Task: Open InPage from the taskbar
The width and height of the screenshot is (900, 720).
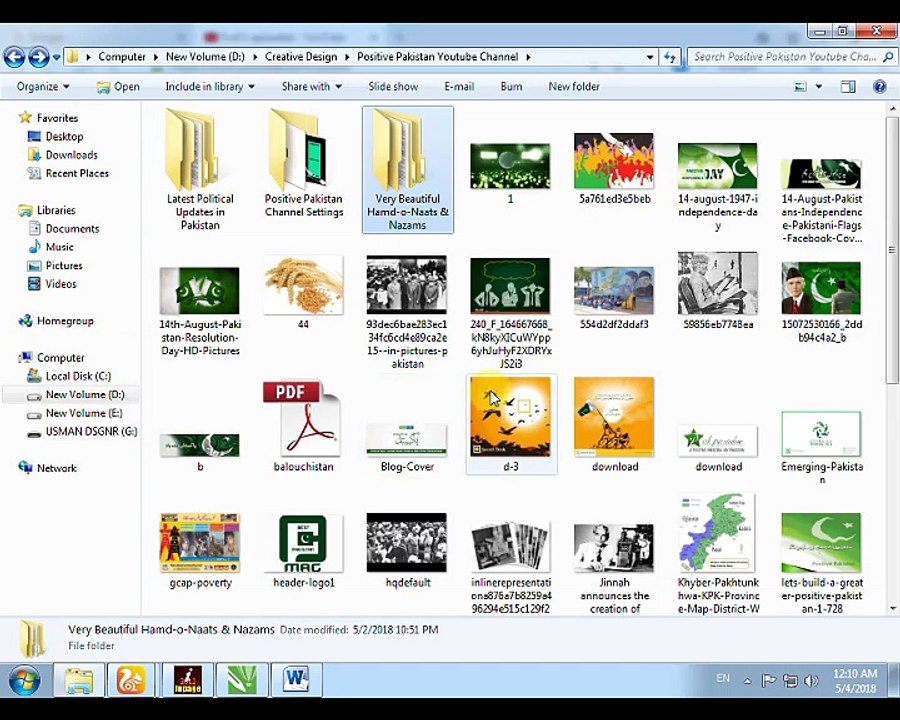Action: [x=188, y=680]
